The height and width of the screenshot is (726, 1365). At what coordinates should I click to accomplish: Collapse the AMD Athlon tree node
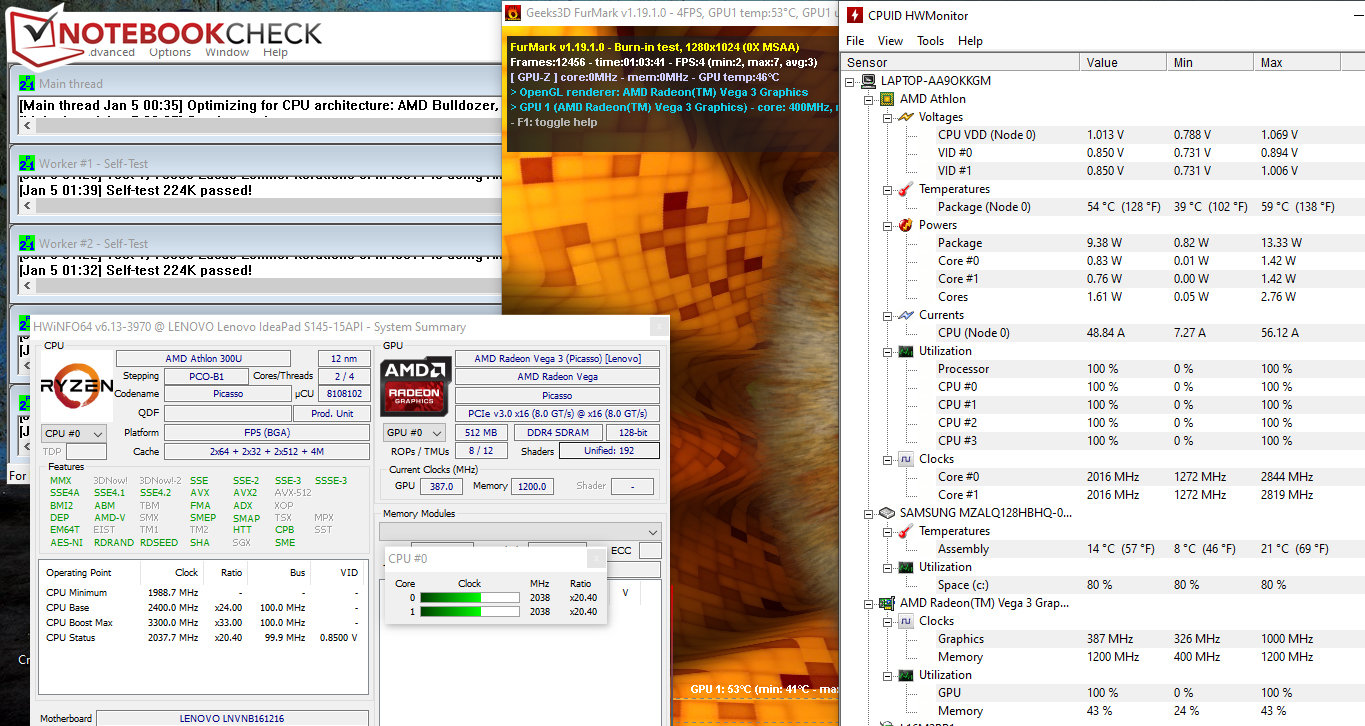[869, 99]
